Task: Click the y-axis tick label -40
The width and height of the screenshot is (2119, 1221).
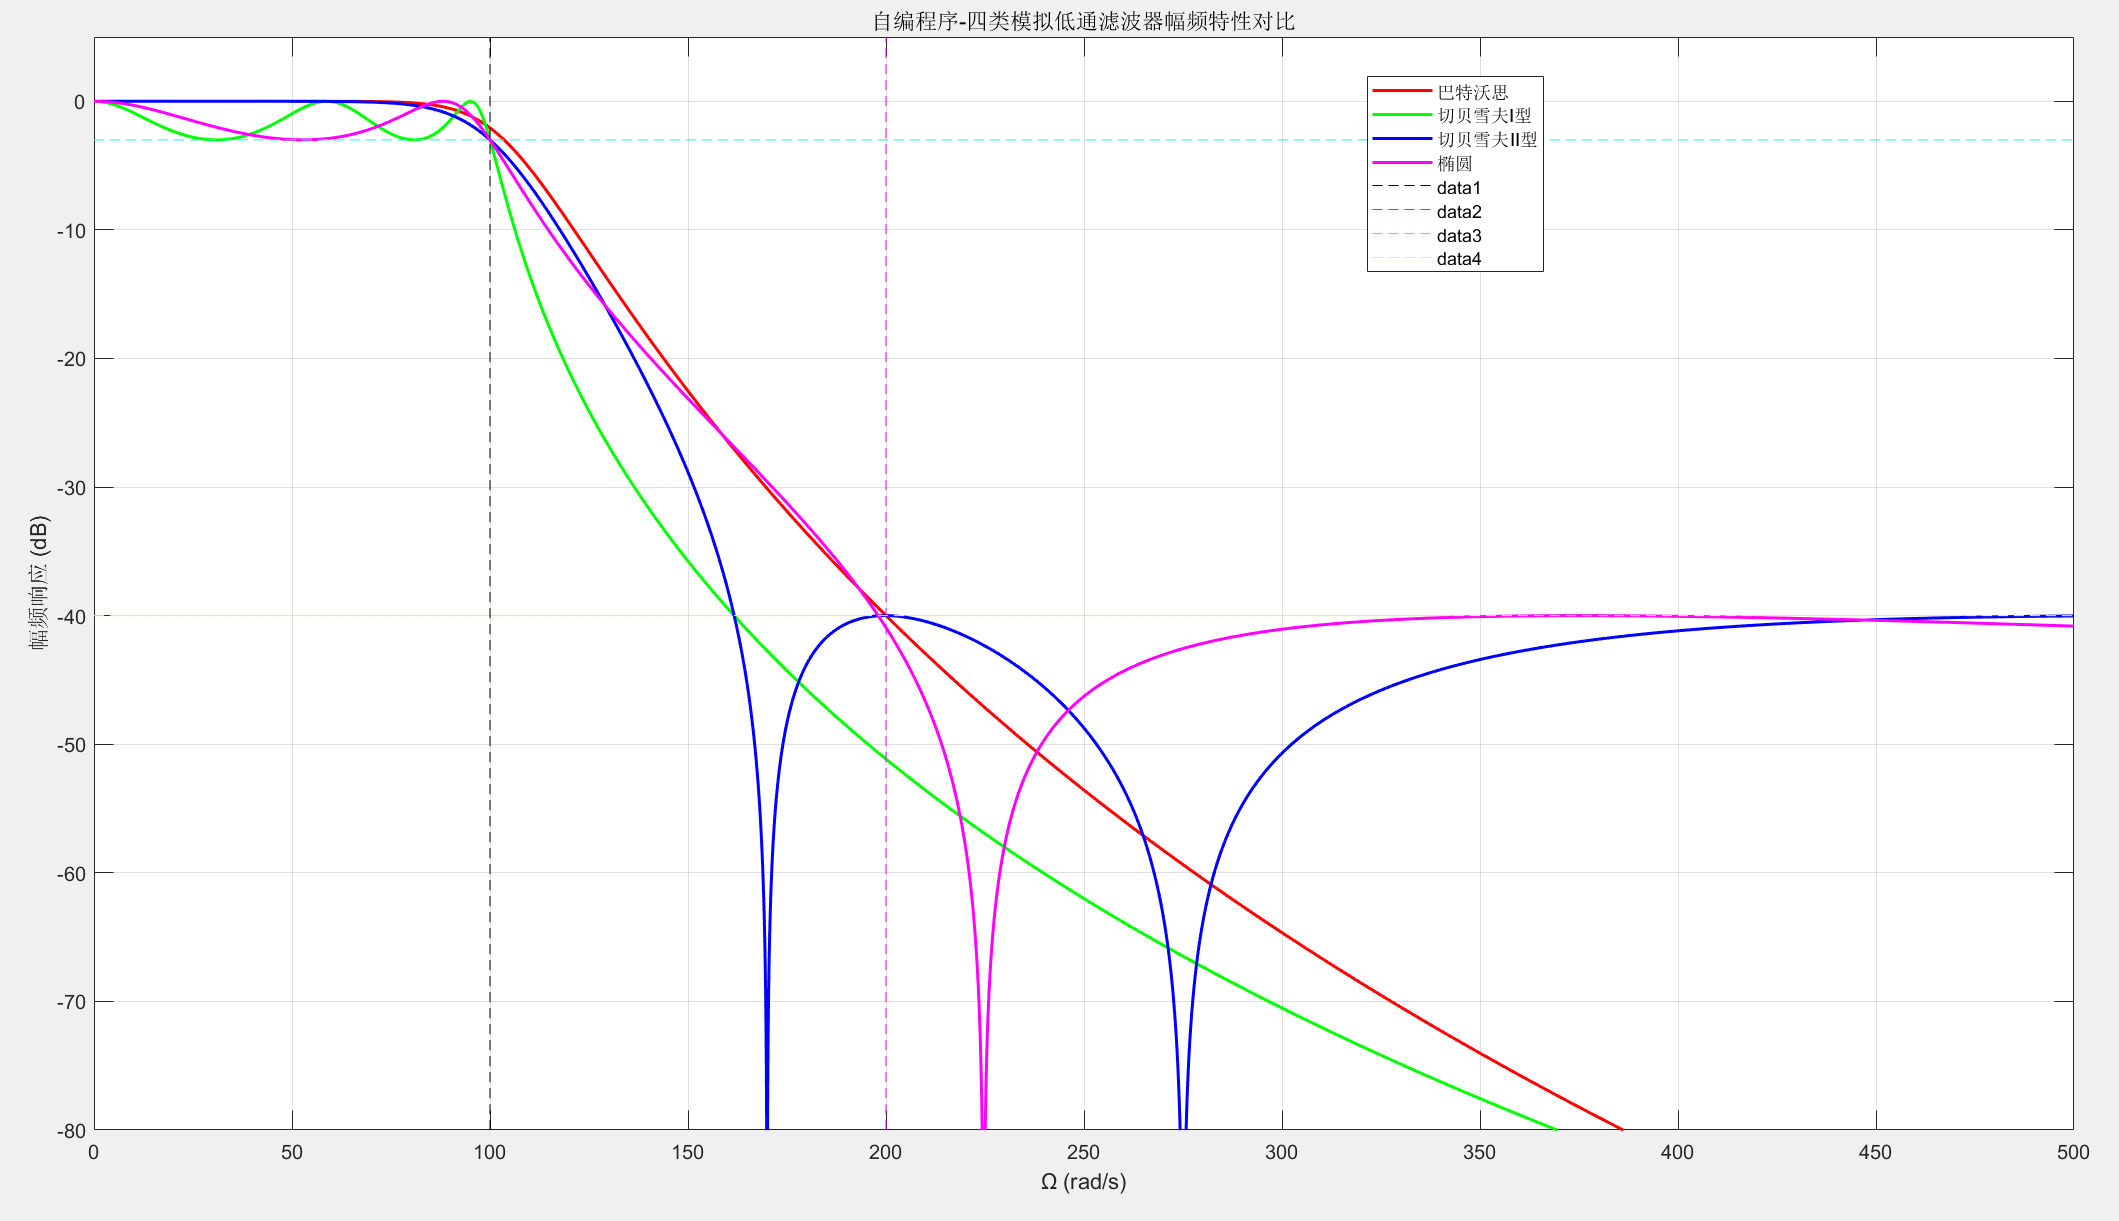Action: (x=71, y=616)
